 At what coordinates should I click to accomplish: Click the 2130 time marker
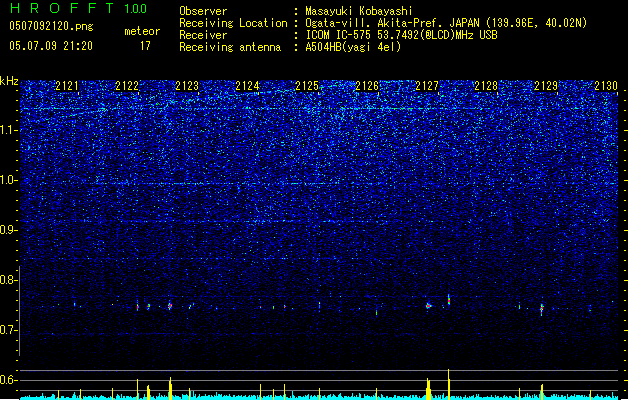606,86
